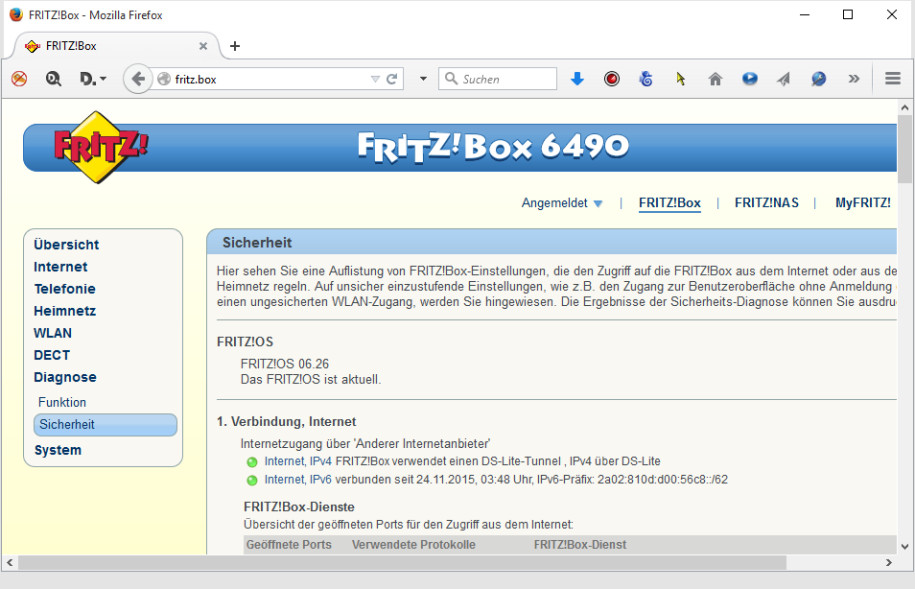
Task: Click the 'FRITZ!Box-Dienst' column header
Action: tap(580, 545)
